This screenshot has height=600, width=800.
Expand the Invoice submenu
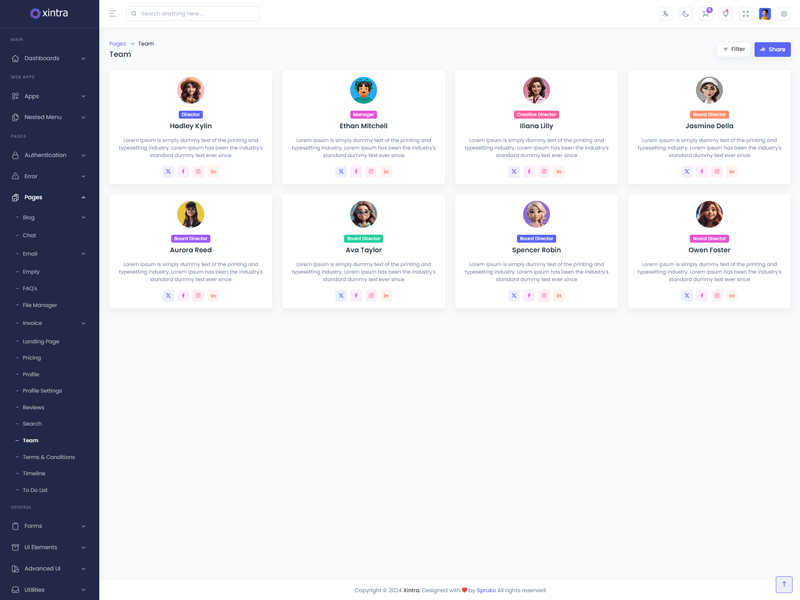click(x=49, y=323)
